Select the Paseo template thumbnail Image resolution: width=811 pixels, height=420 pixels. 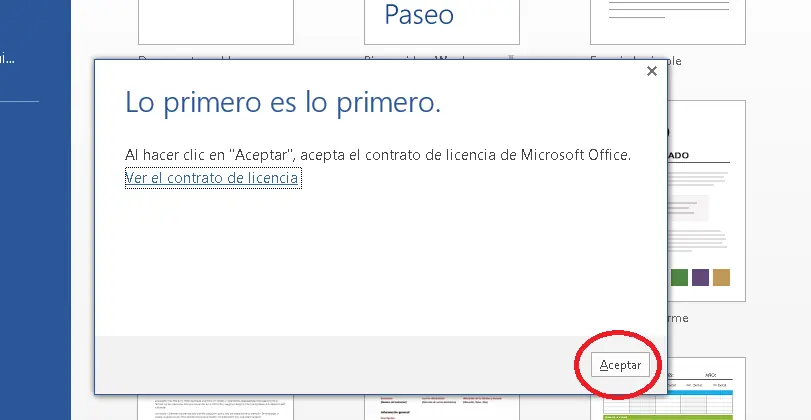pyautogui.click(x=442, y=22)
